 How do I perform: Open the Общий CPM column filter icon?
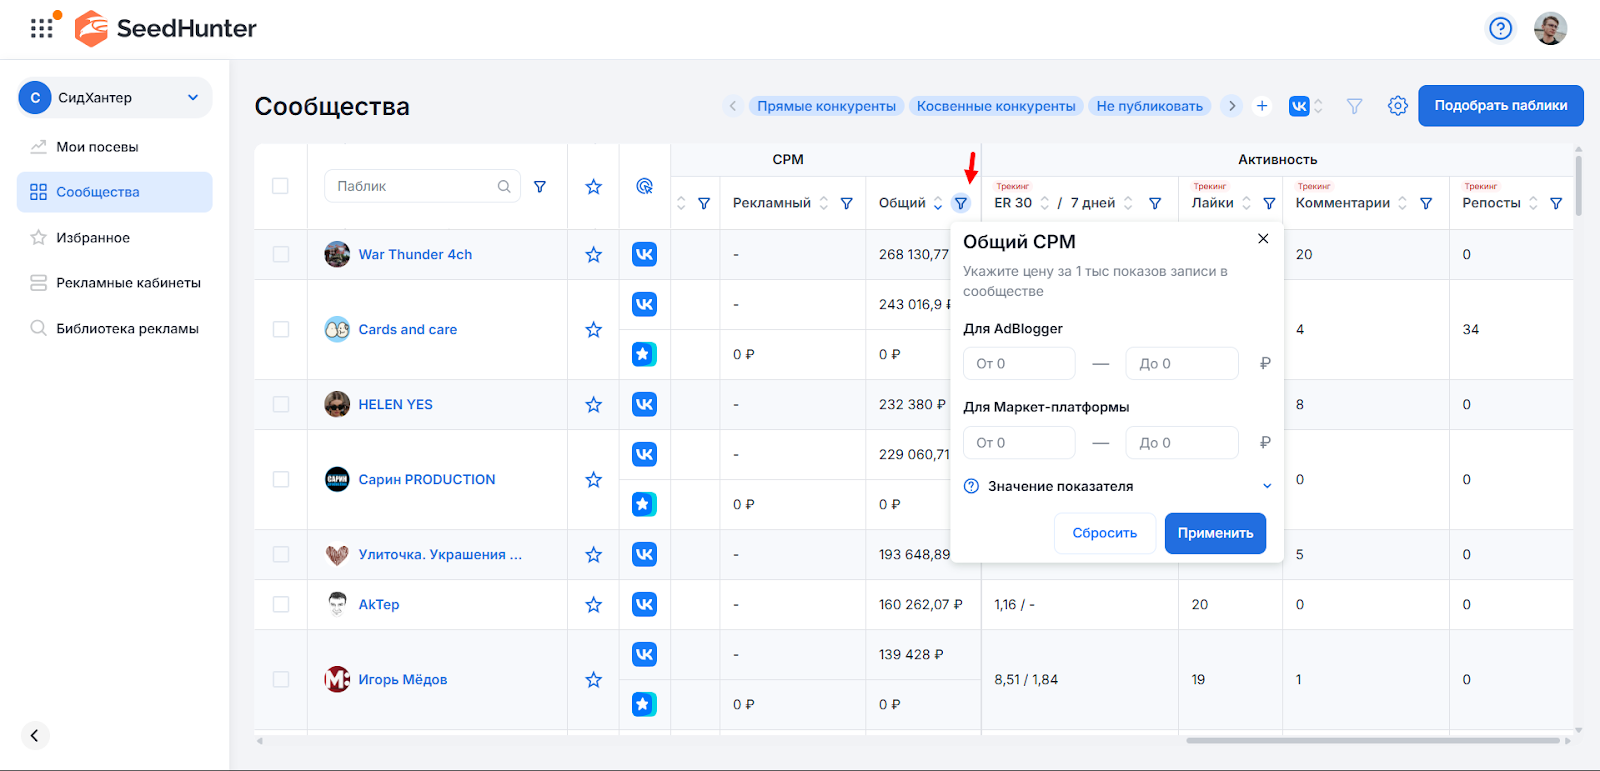tap(960, 203)
